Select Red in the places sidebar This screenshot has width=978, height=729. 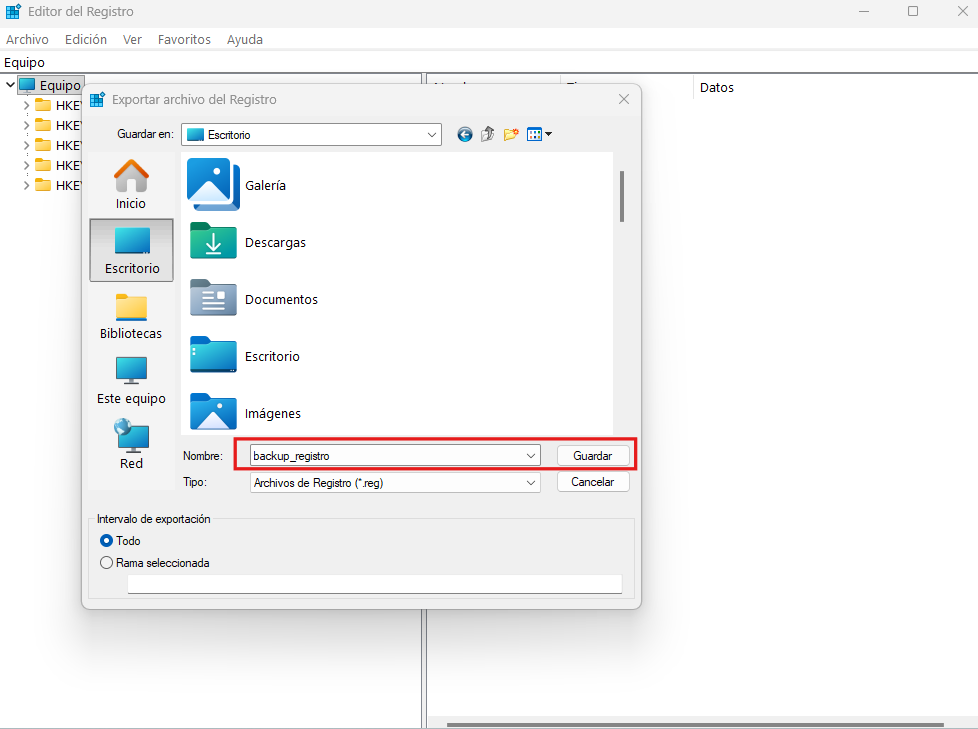(x=130, y=443)
